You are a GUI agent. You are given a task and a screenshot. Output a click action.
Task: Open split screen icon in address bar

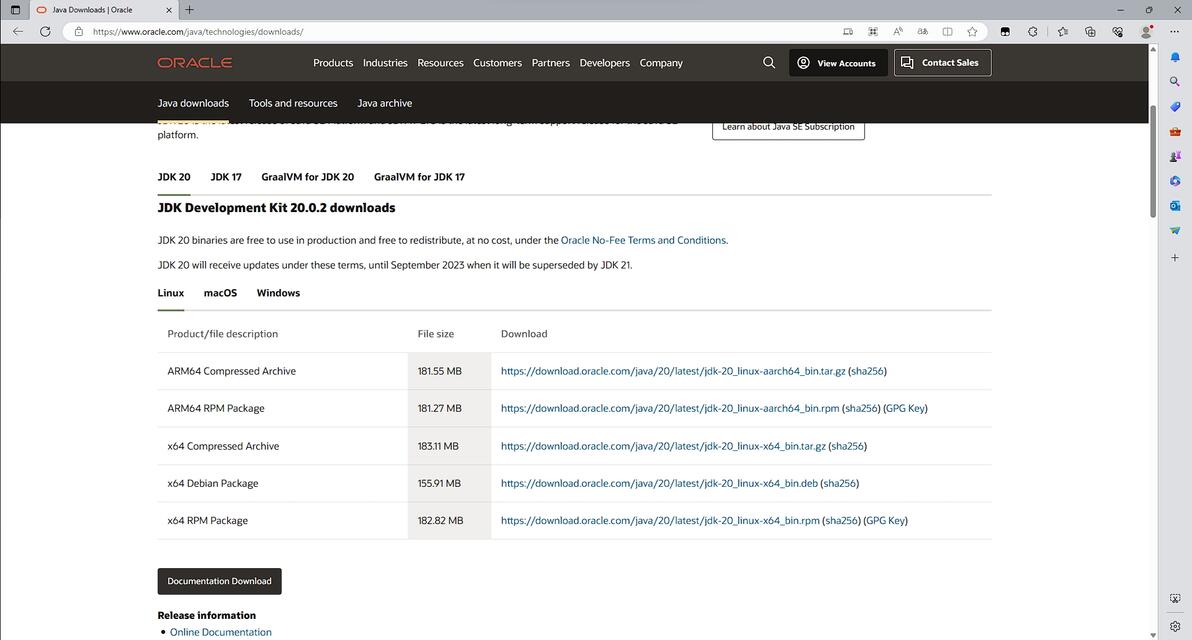coord(947,32)
